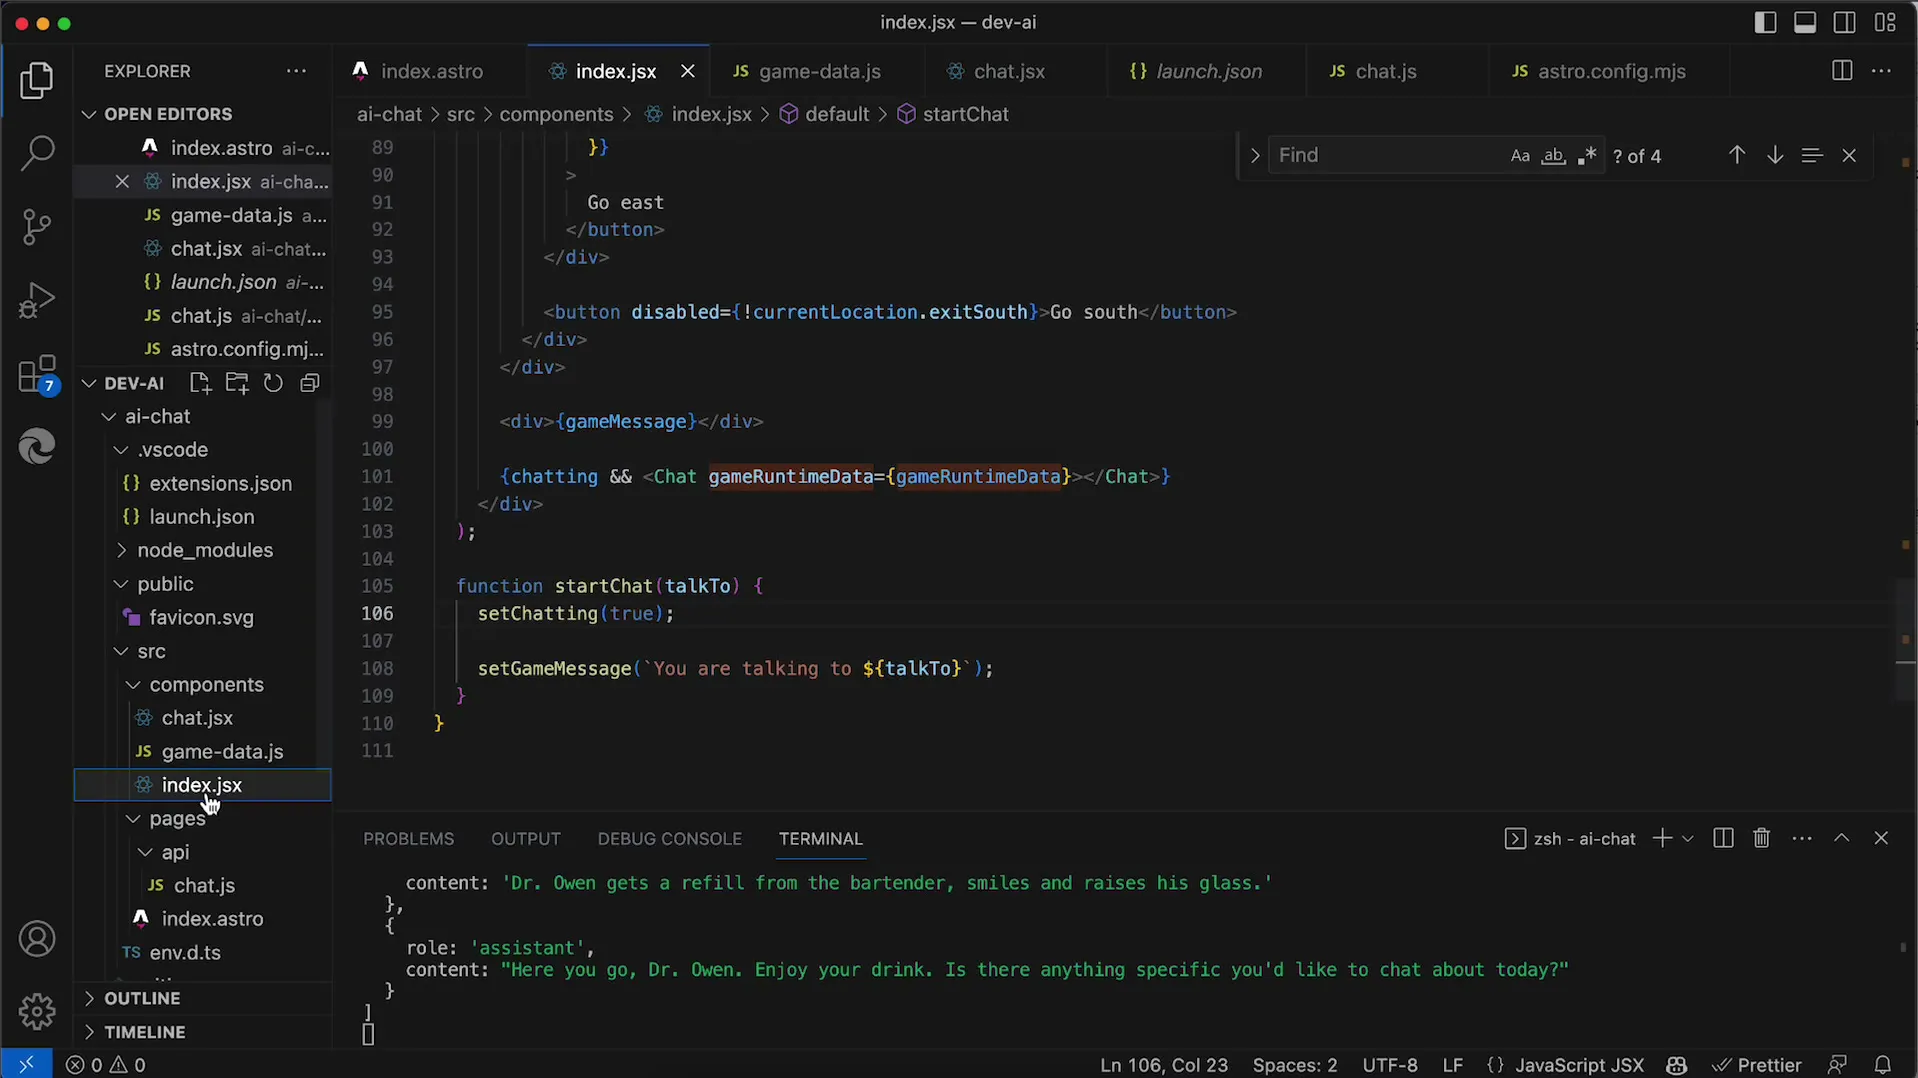The height and width of the screenshot is (1078, 1918).
Task: Open terminal panel more actions
Action: click(x=1802, y=838)
